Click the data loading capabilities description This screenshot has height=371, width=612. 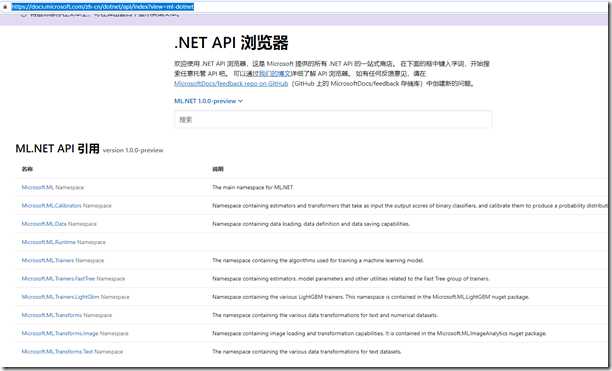coord(311,224)
